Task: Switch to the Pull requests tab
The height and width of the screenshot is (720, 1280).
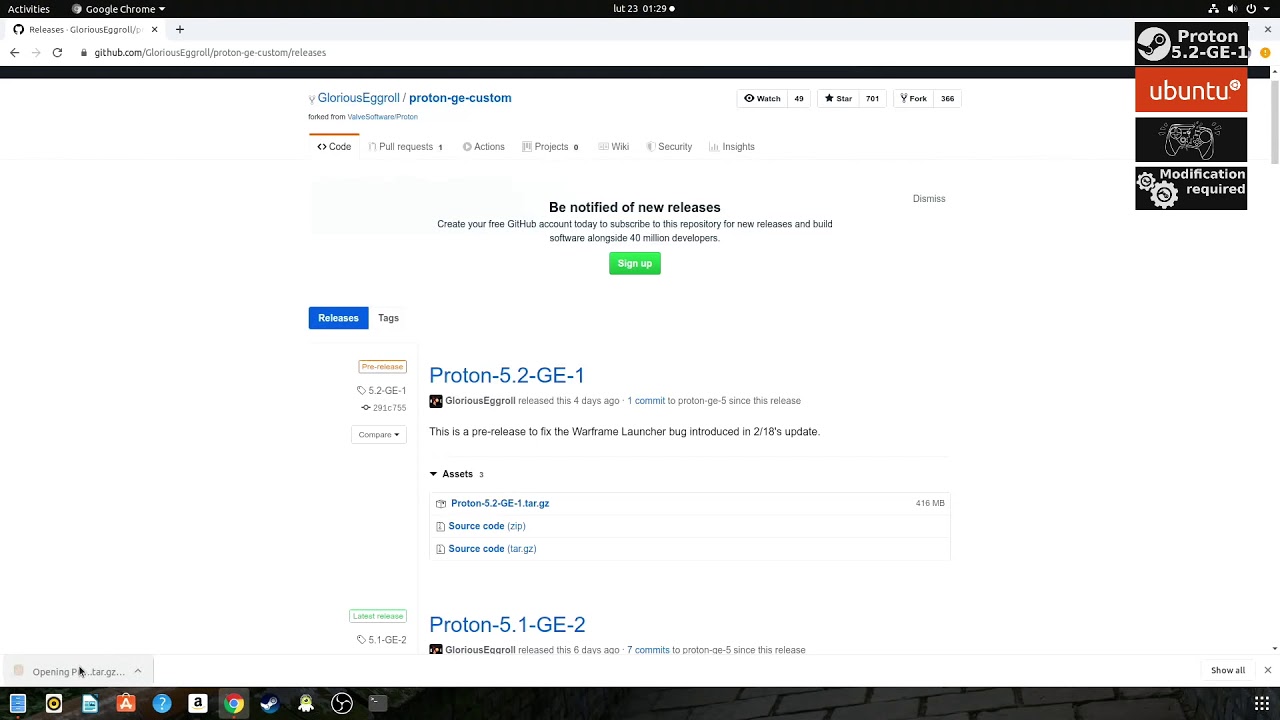Action: [405, 146]
